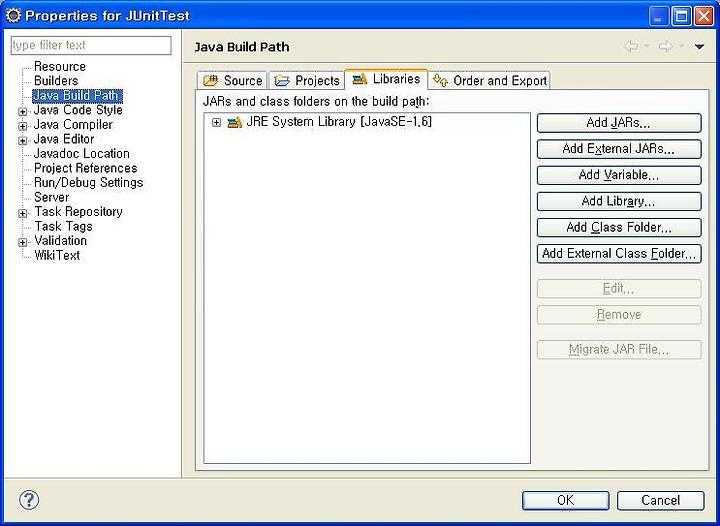Image resolution: width=720 pixels, height=526 pixels.
Task: Select Resource in the tree
Action: (x=60, y=67)
